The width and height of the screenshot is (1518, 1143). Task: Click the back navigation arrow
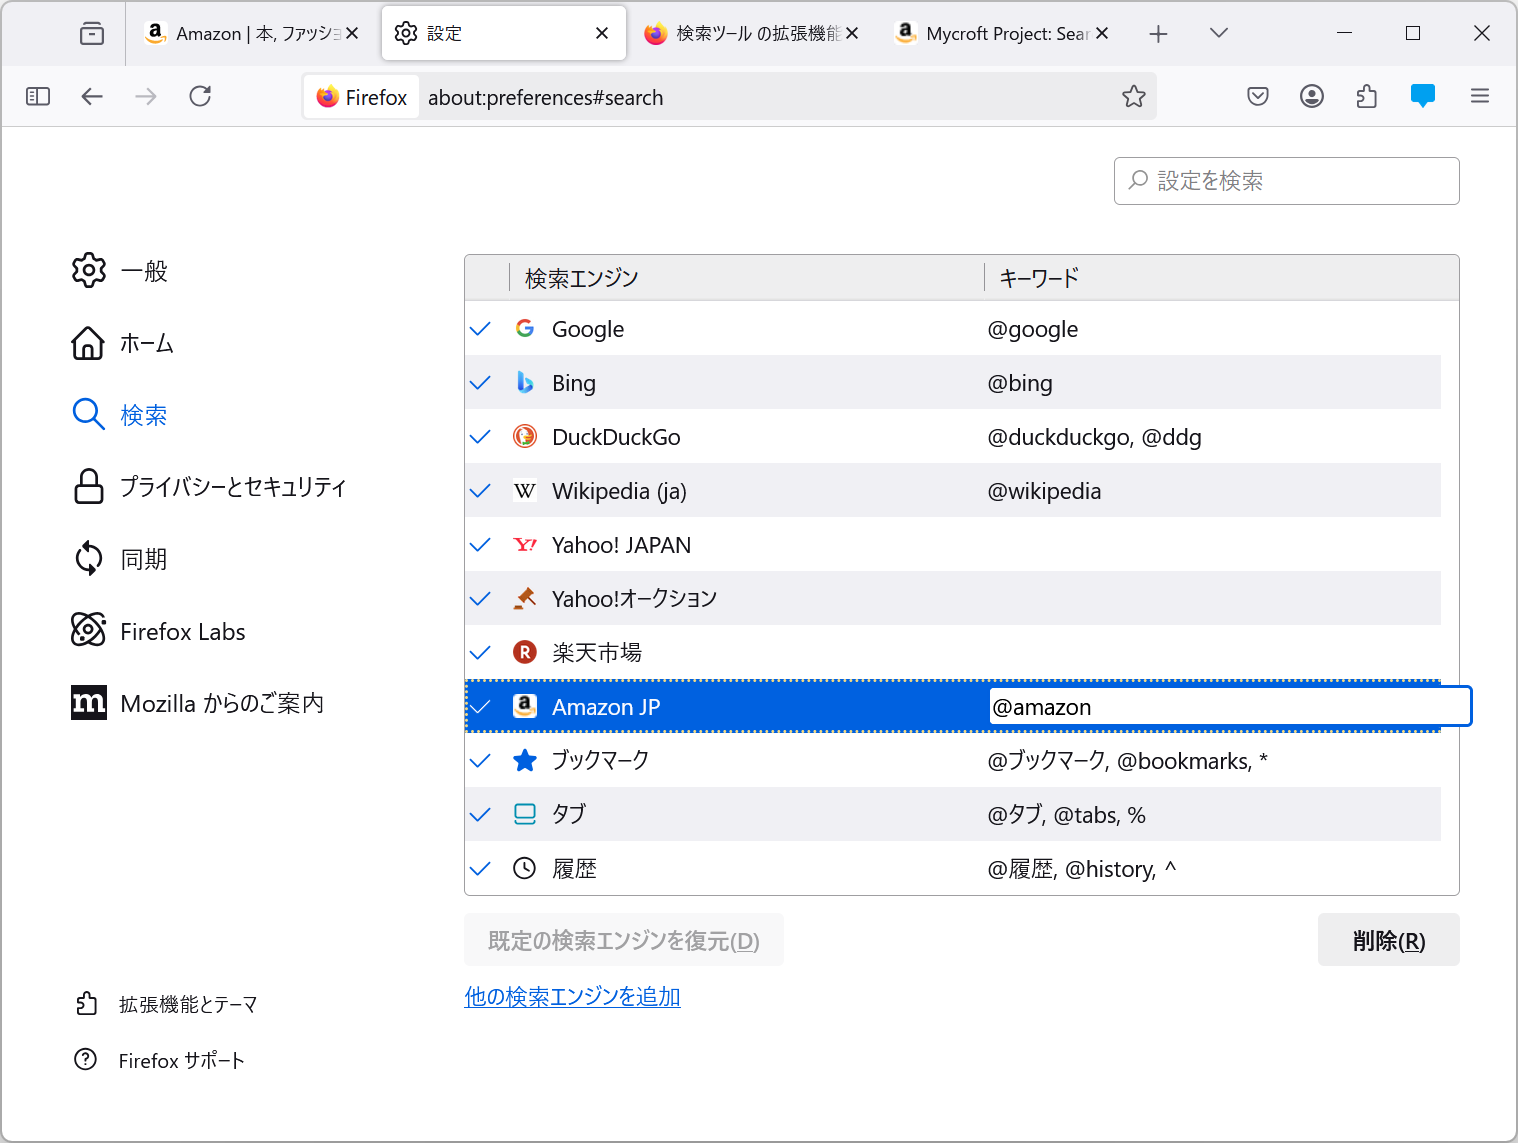coord(92,96)
